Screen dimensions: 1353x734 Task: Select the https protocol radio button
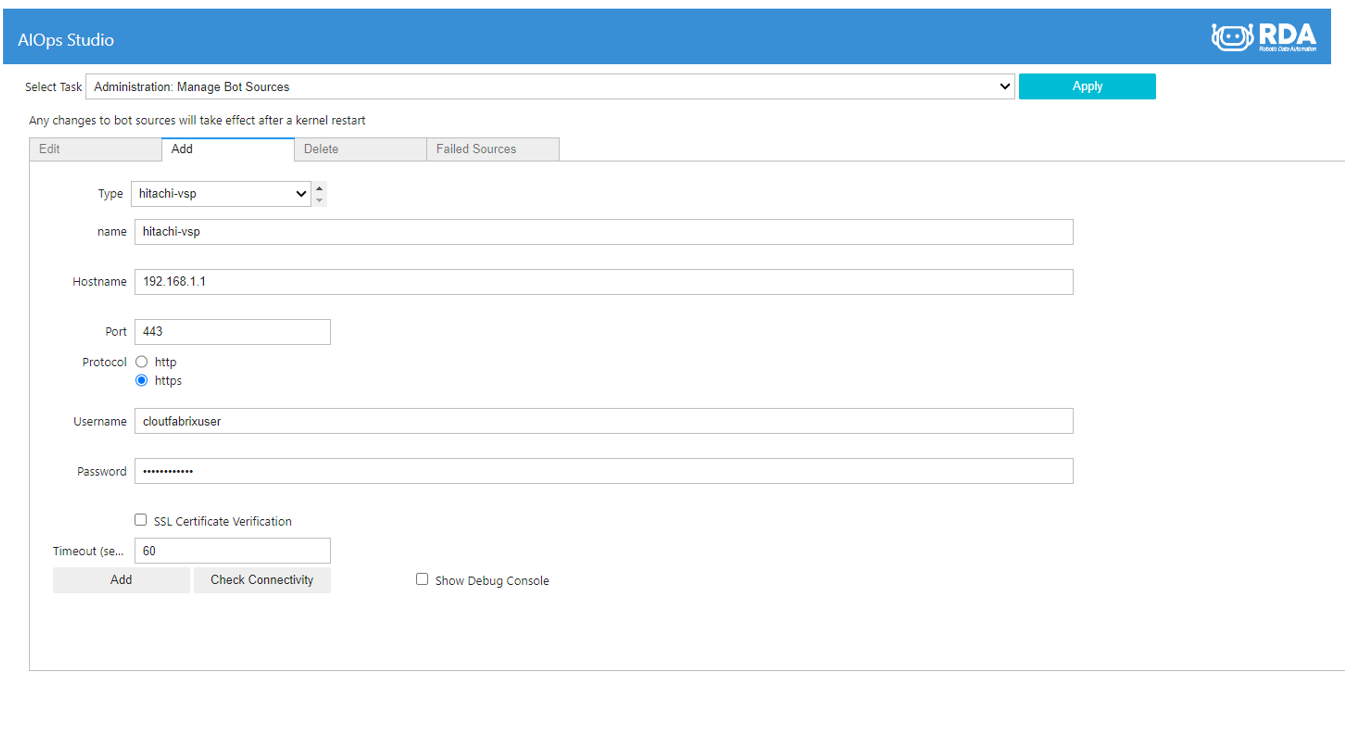point(141,381)
